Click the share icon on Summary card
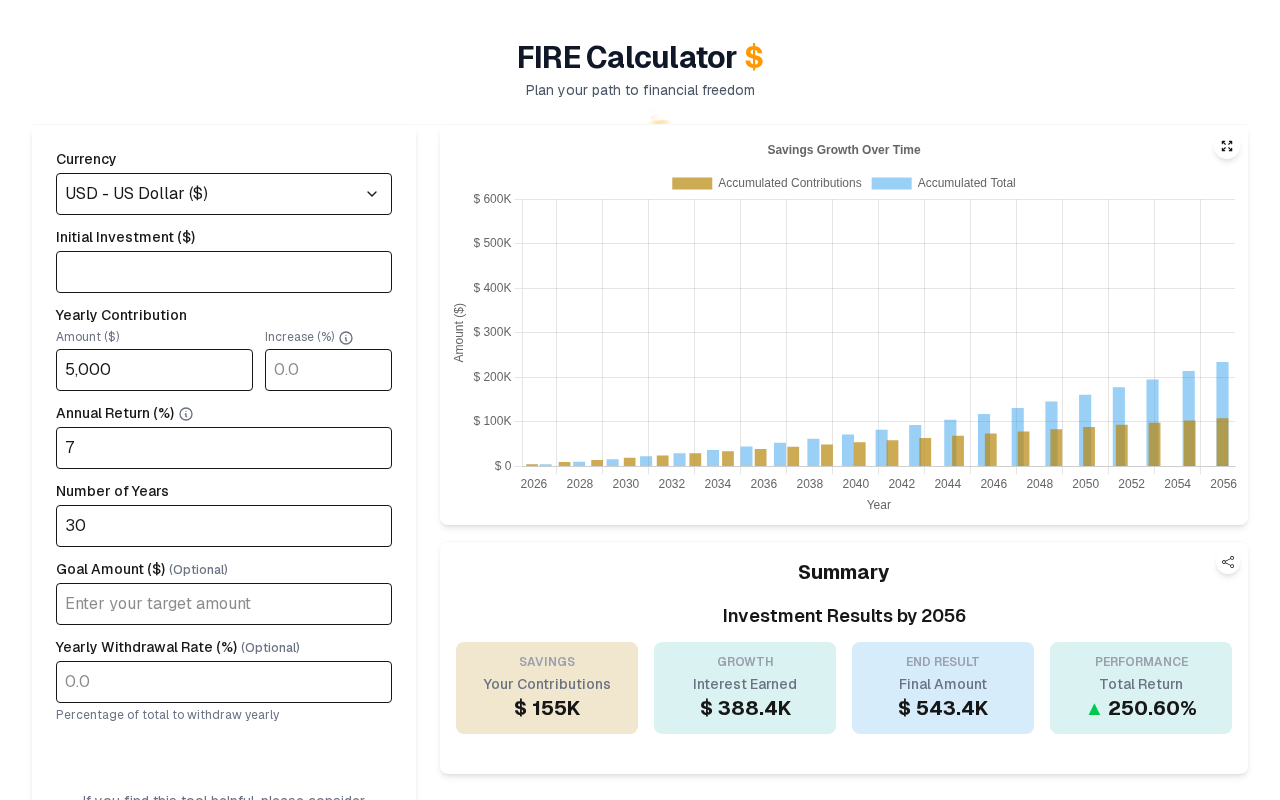Screen dimensions: 1280x800 [1228, 562]
